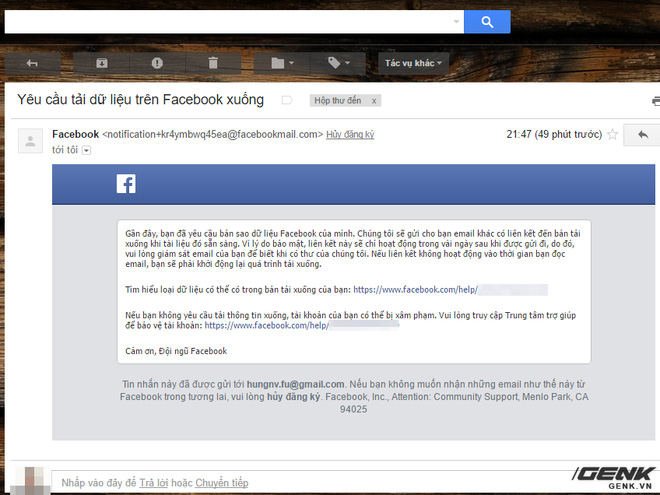Remove the "Hộp thư đến" label with x
Screen dimensions: 660x495
[374, 101]
